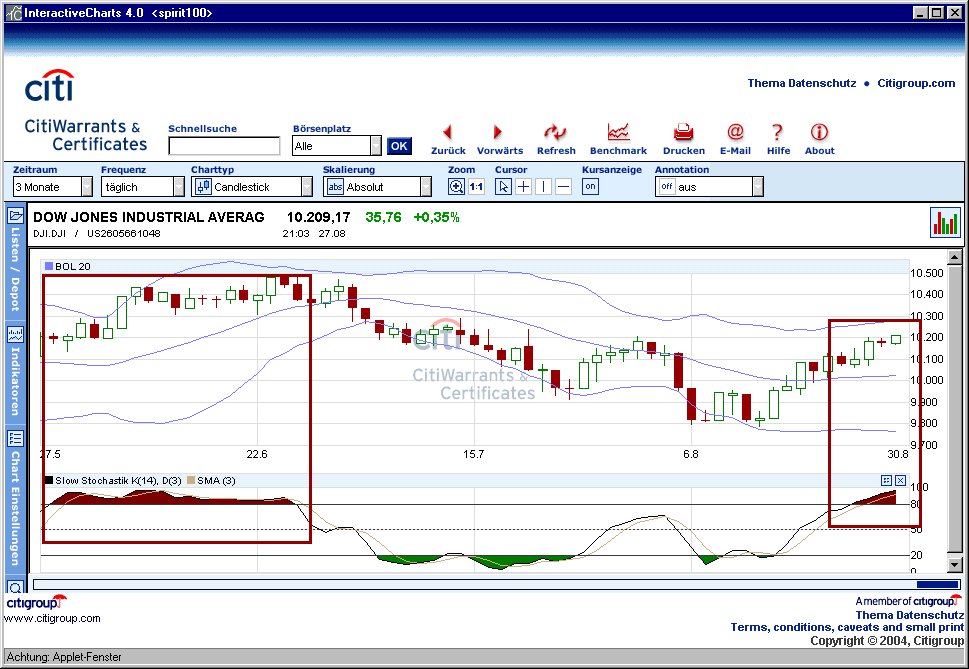Click Chart Einstellungen vertical tab
This screenshot has height=669, width=969.
(15, 508)
